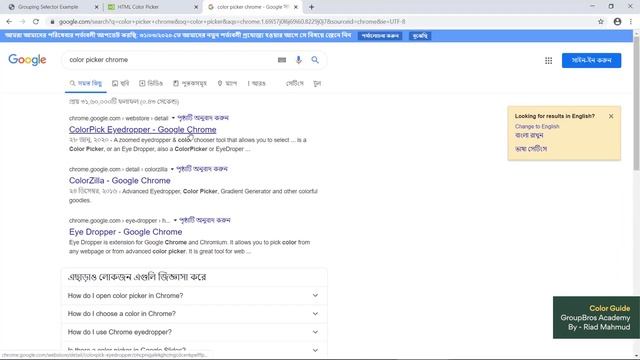Click translate page link for Eye Dropper result
The width and height of the screenshot is (640, 360).
tap(204, 220)
